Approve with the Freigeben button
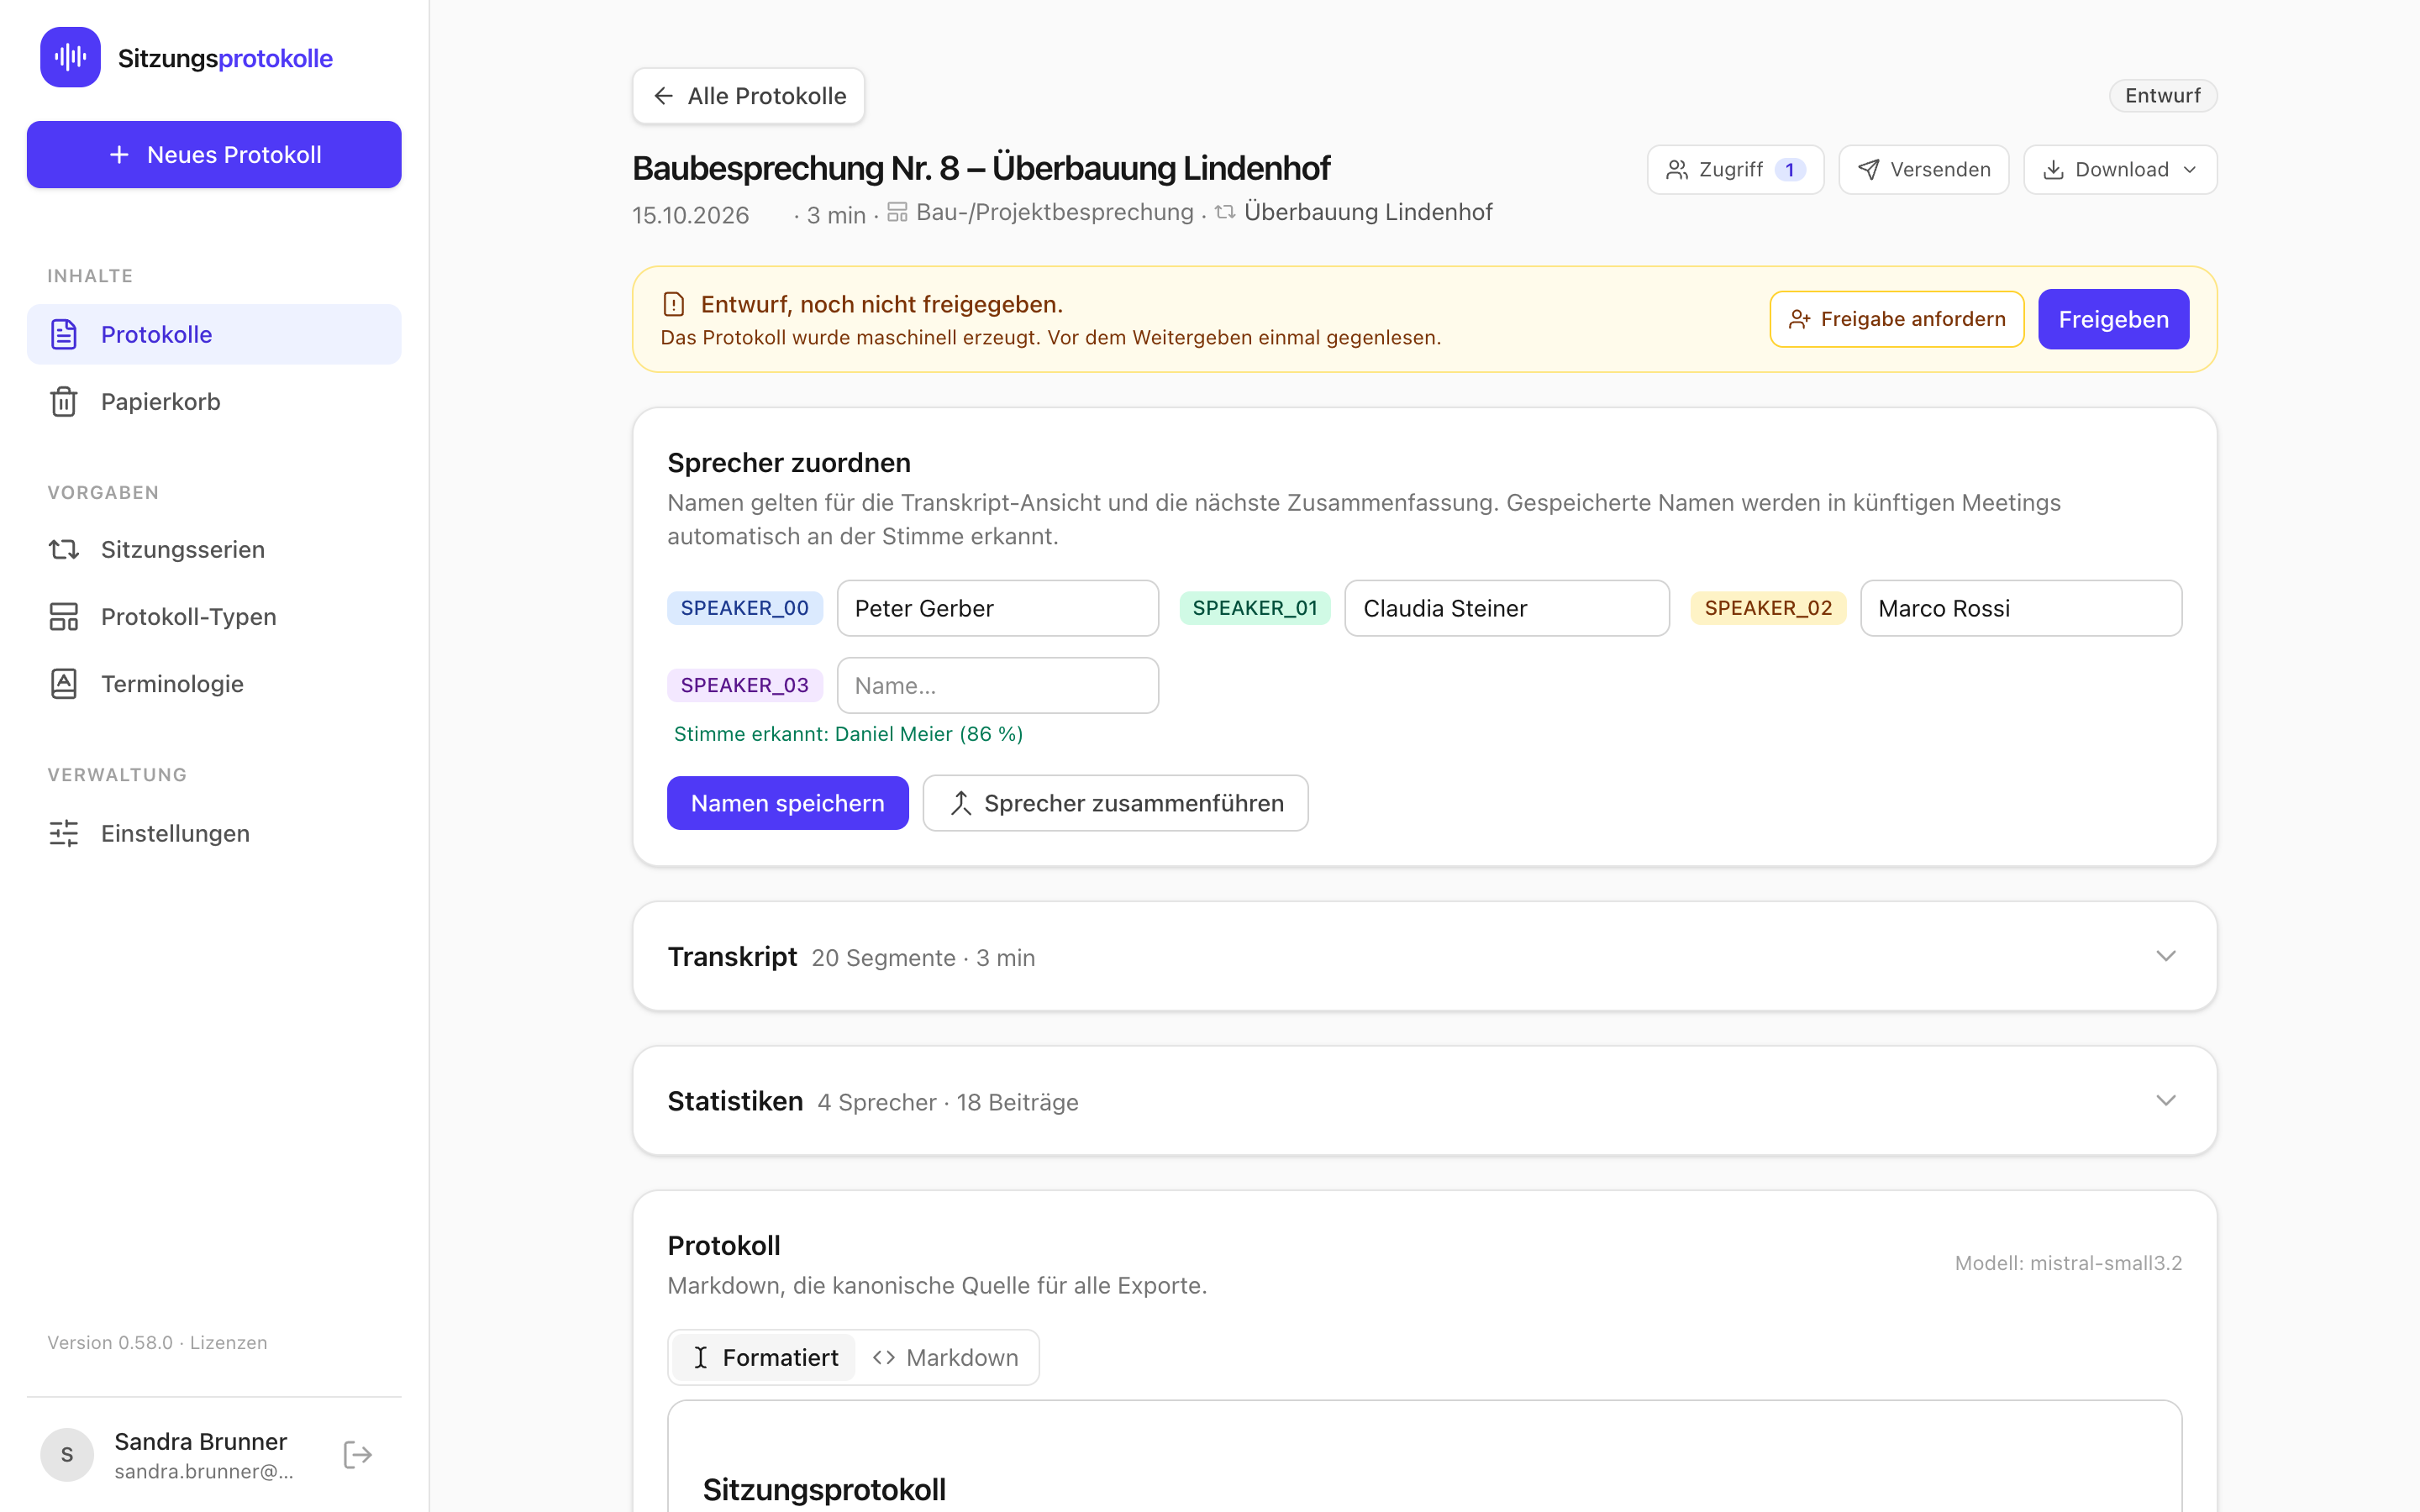Viewport: 2420px width, 1512px height. [2113, 319]
